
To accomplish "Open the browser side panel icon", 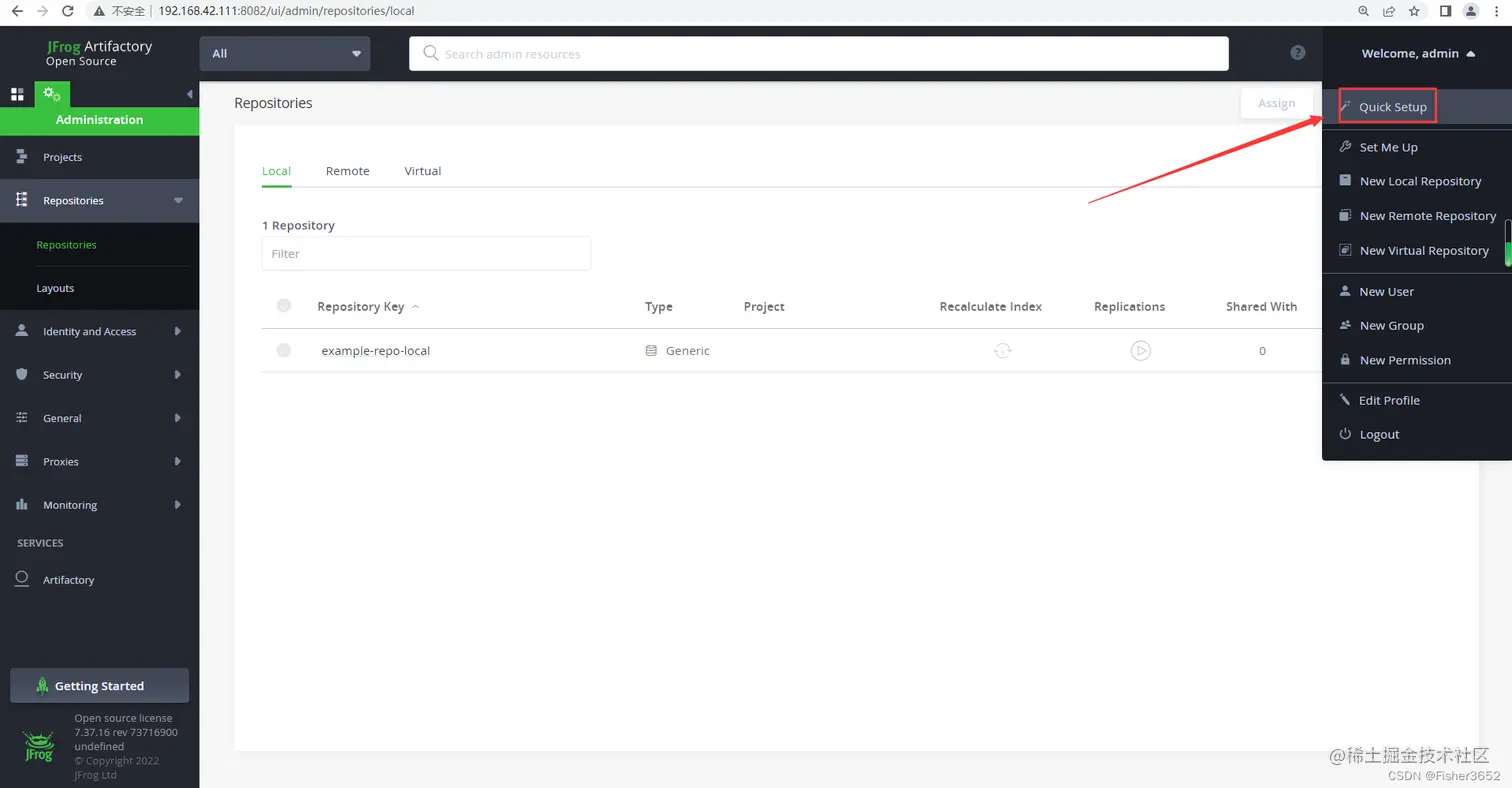I will [x=1445, y=11].
